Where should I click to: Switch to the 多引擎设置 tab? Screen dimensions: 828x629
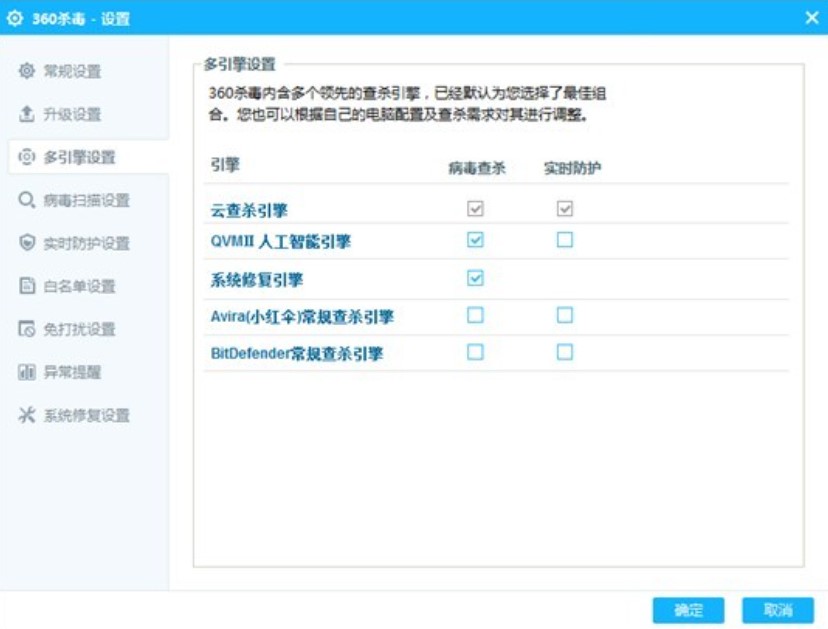pos(80,157)
